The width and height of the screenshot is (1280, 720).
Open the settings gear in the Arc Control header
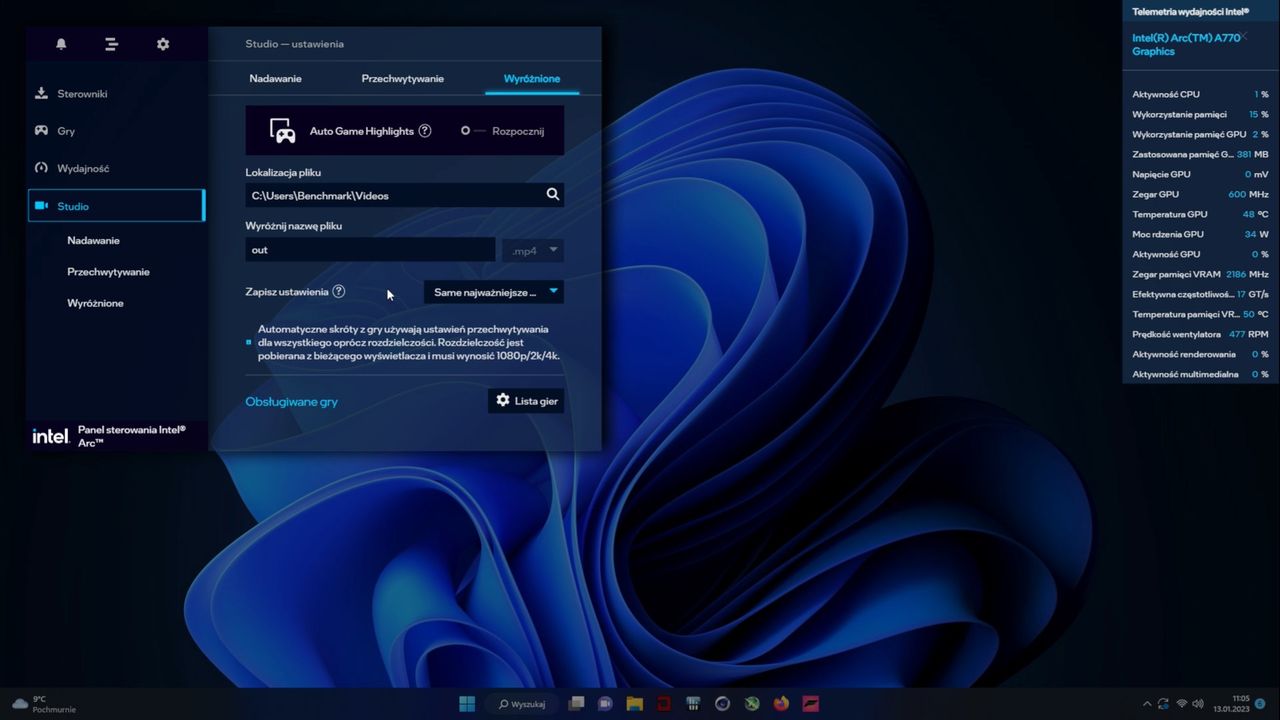163,44
